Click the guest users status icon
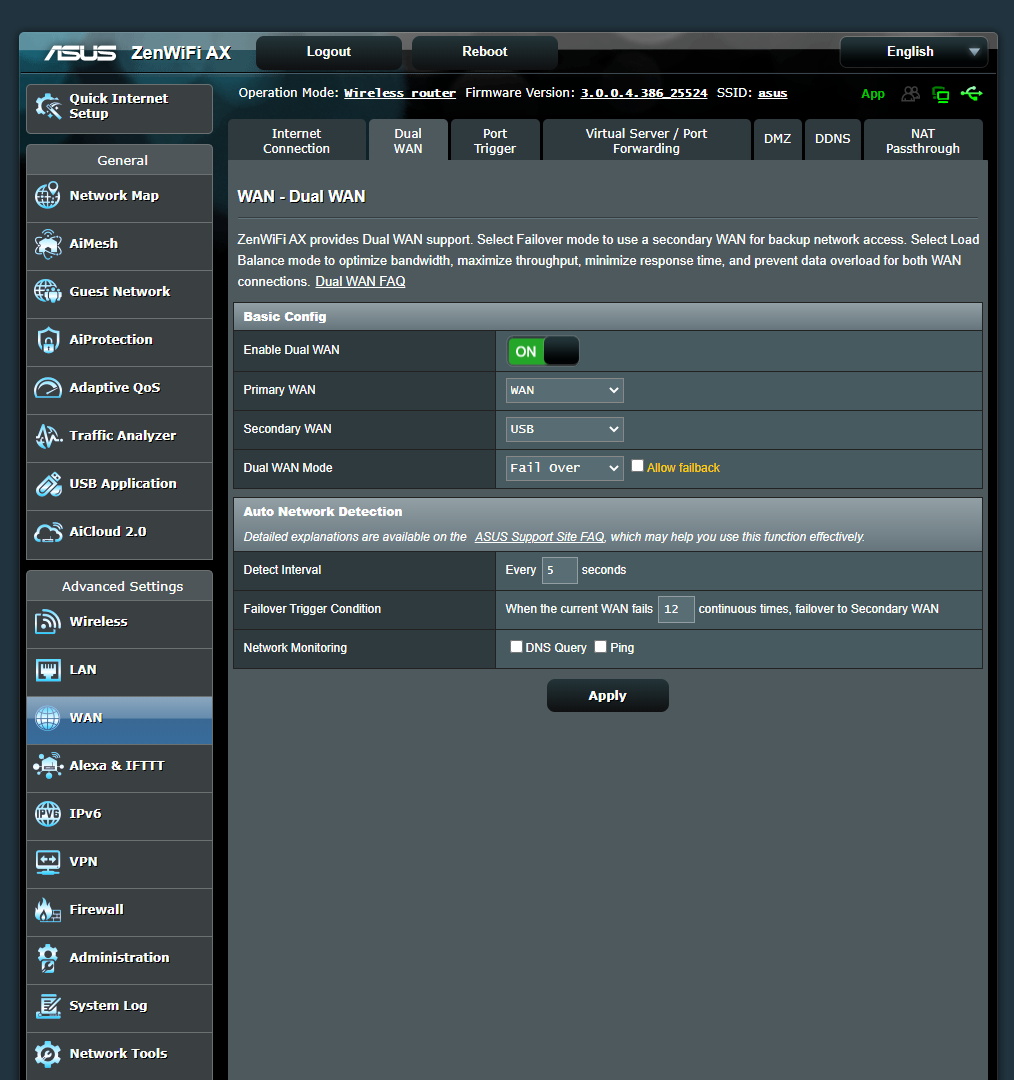 (911, 94)
